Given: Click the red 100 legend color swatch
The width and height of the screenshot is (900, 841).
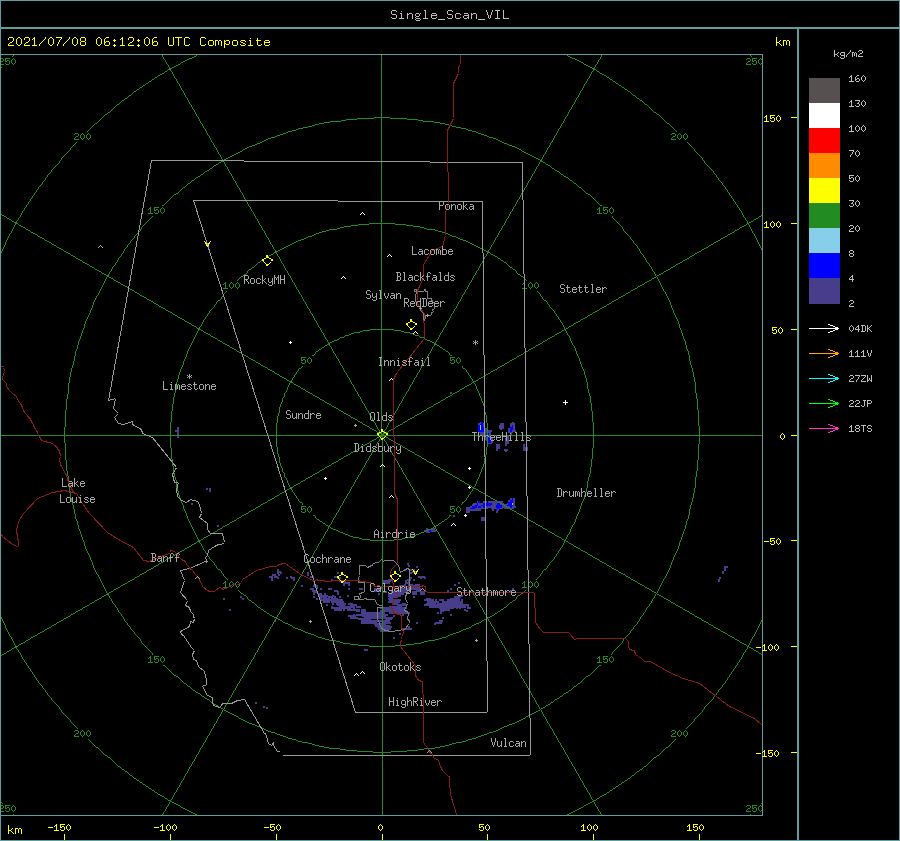Looking at the screenshot, I should coord(824,141).
